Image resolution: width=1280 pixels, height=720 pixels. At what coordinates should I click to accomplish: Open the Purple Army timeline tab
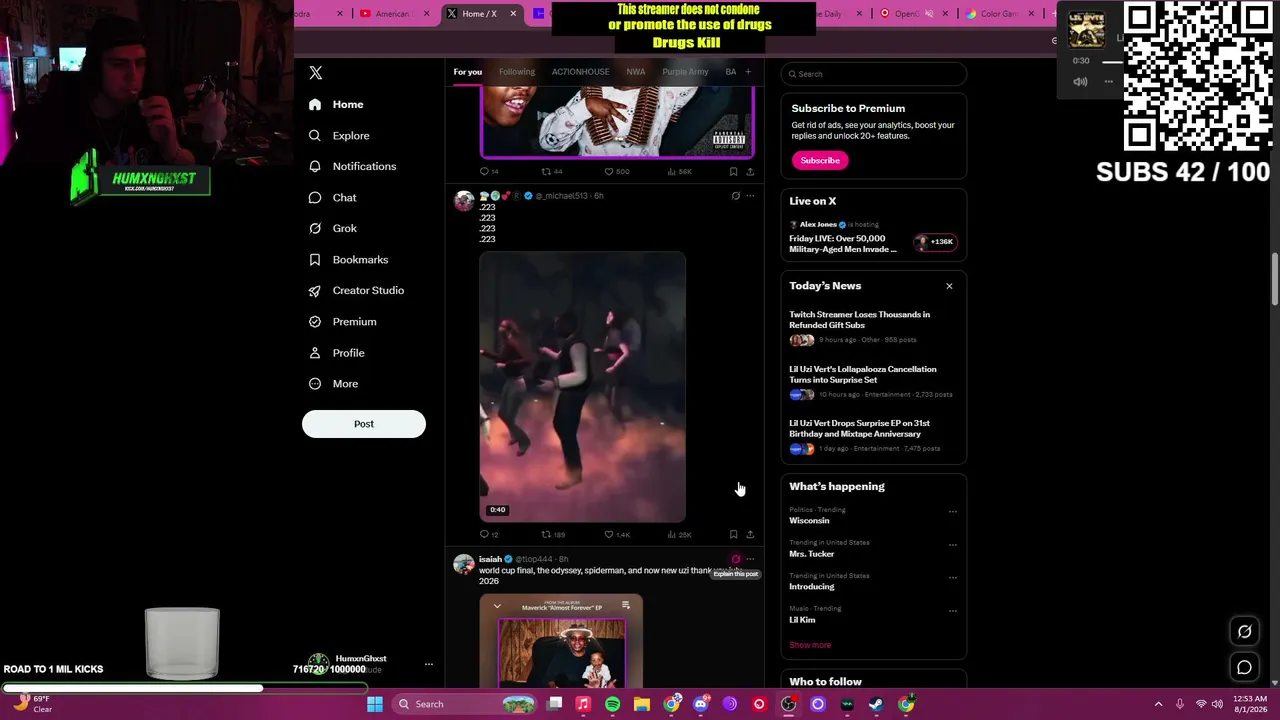(685, 72)
